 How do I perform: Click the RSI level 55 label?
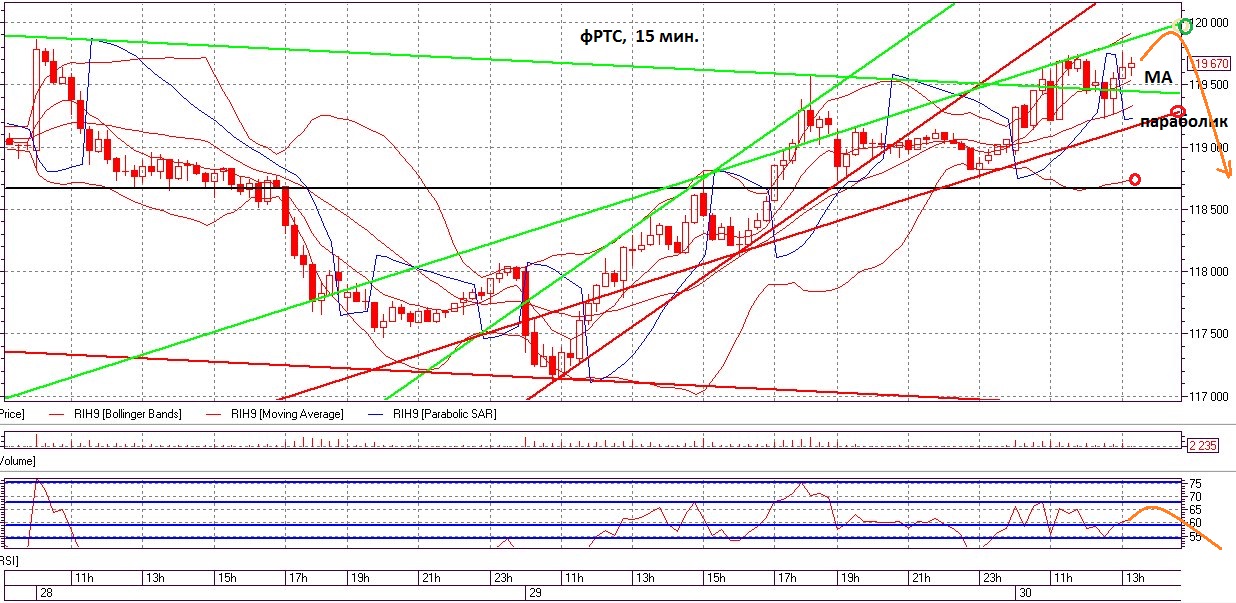click(1194, 537)
